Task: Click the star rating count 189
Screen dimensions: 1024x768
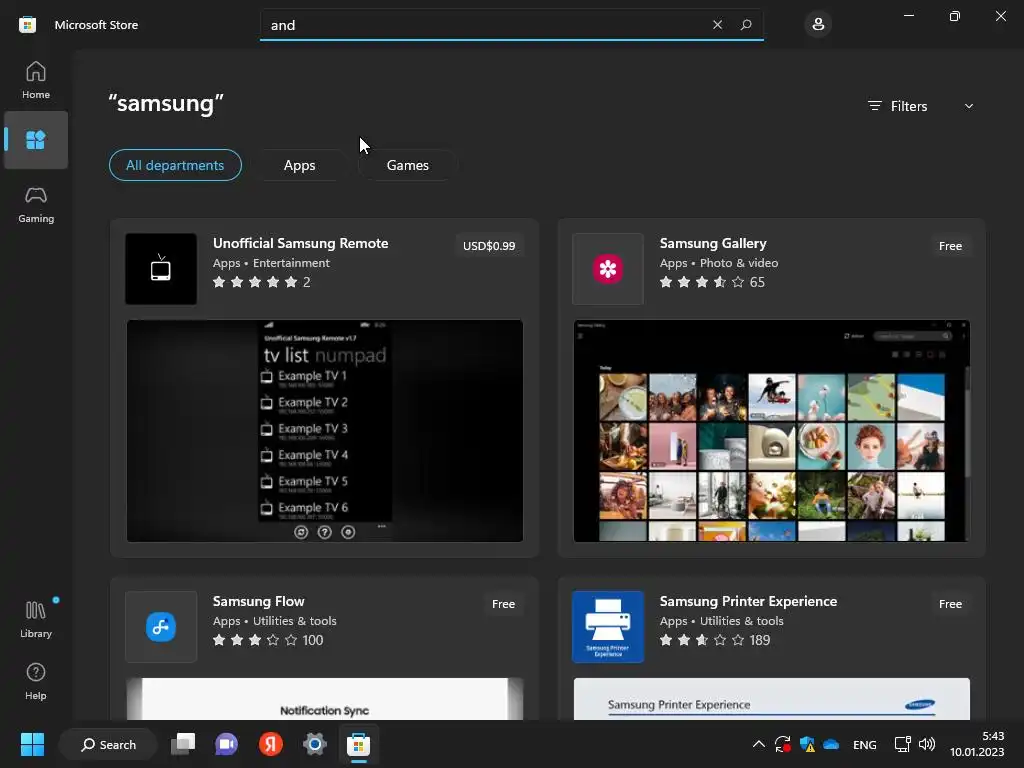Action: point(760,640)
